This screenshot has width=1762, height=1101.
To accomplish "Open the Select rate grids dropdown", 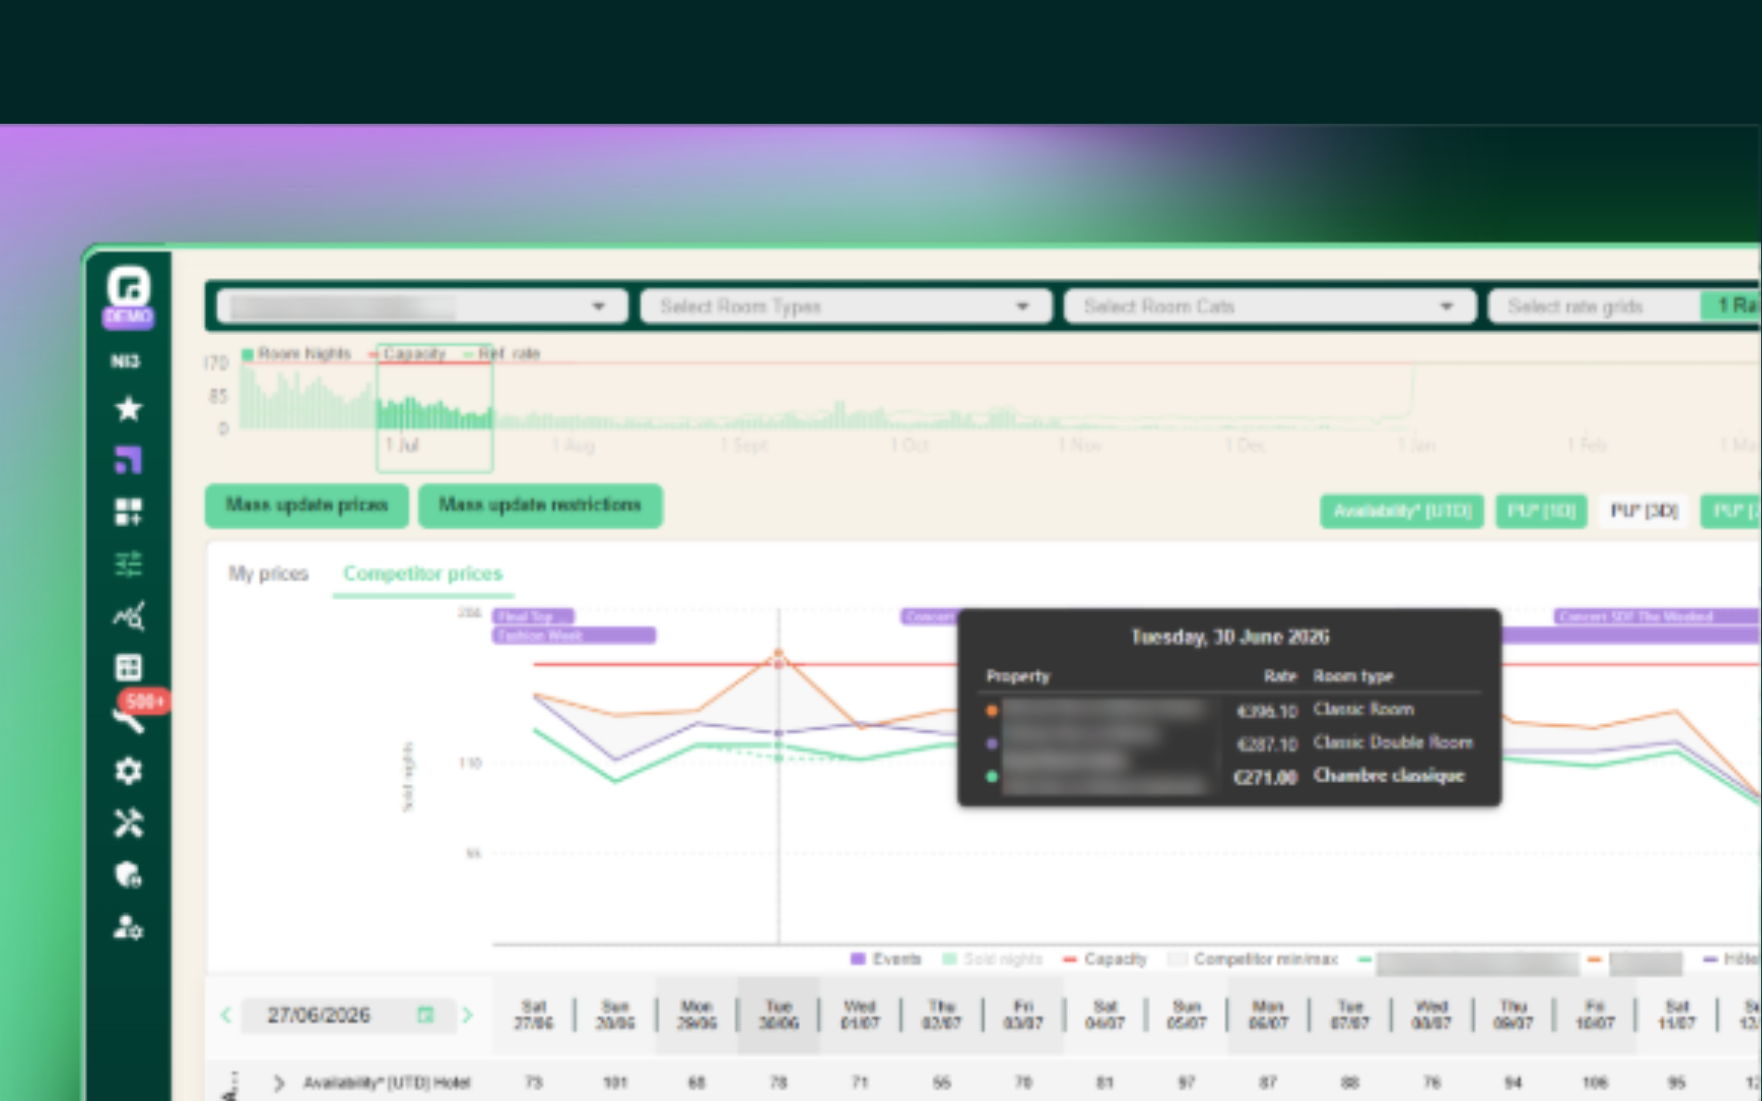I will pyautogui.click(x=1595, y=307).
